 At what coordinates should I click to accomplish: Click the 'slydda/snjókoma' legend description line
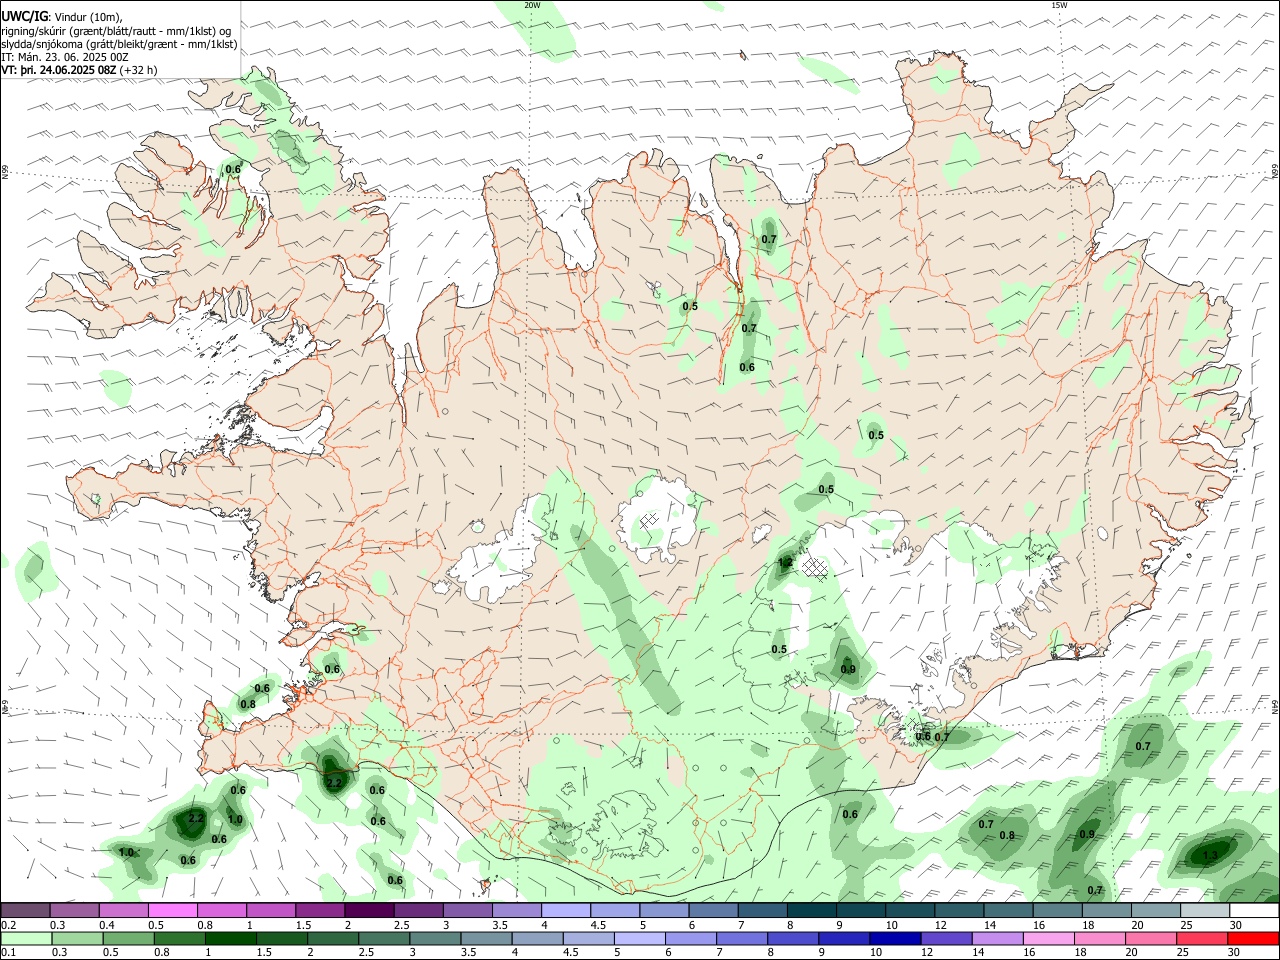click(x=120, y=43)
